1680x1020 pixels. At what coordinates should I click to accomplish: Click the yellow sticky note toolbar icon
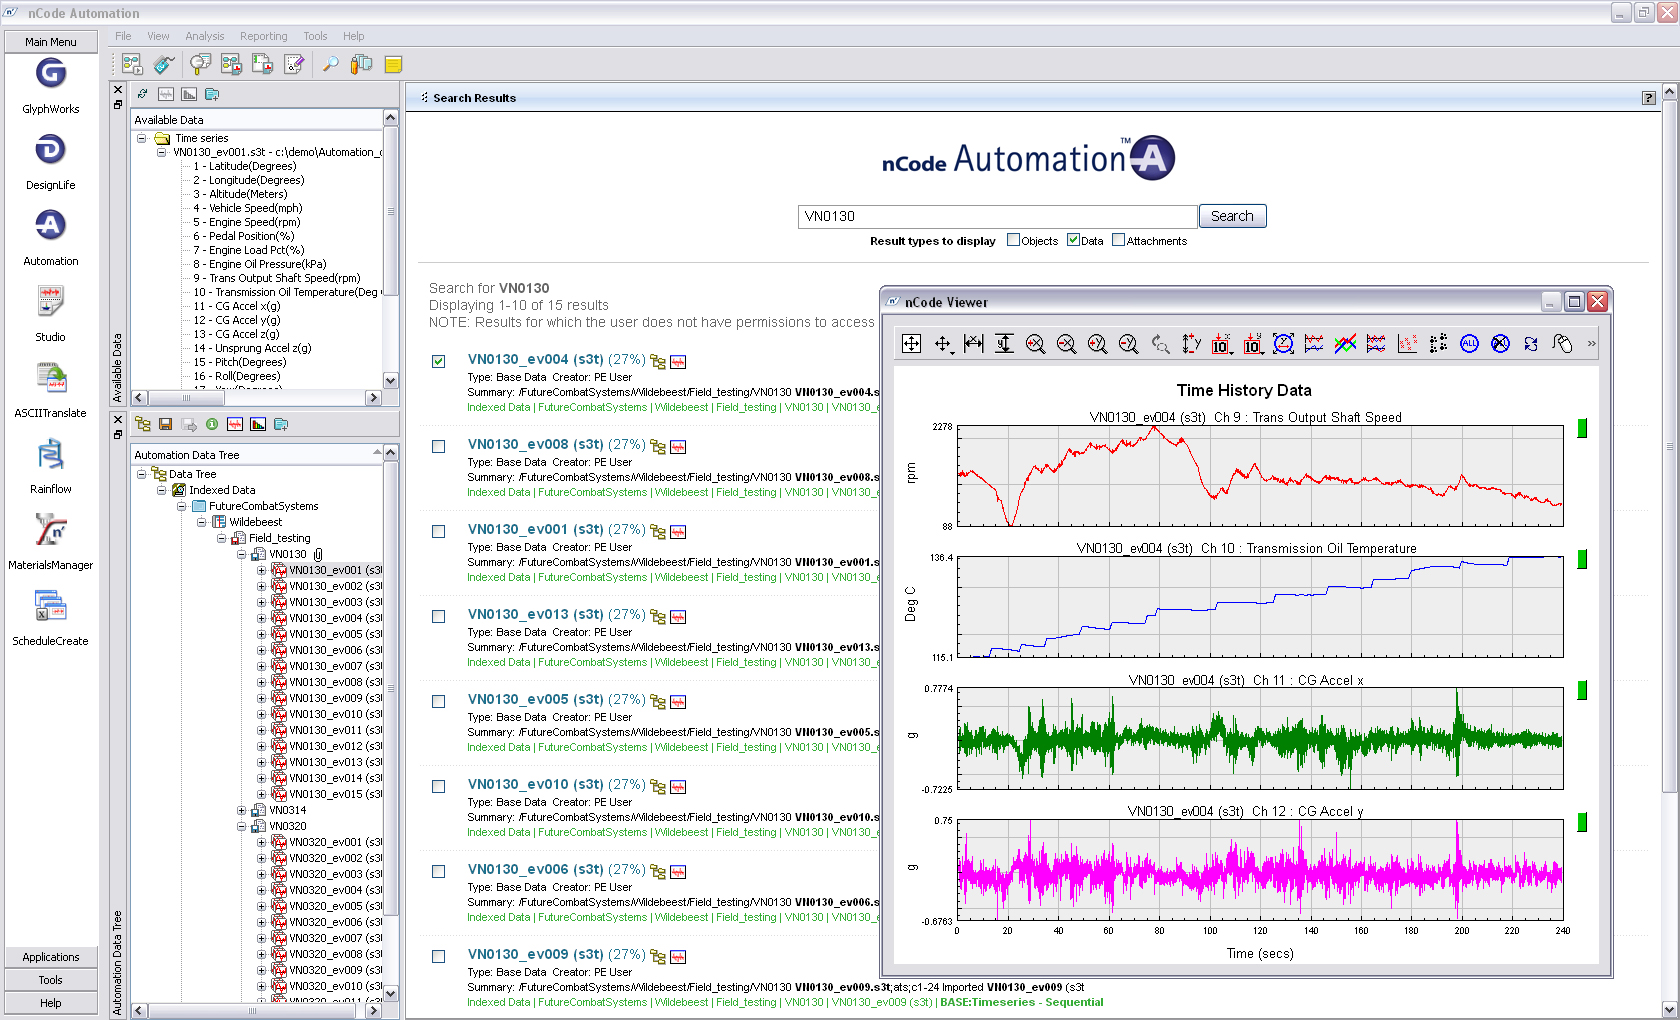point(393,65)
